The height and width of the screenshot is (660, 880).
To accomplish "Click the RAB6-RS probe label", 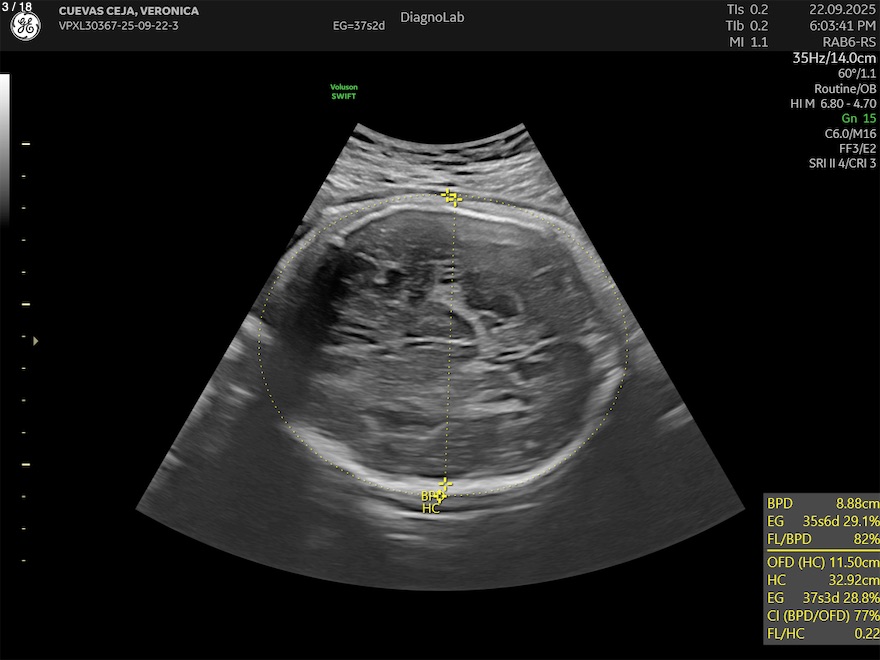I will (848, 41).
